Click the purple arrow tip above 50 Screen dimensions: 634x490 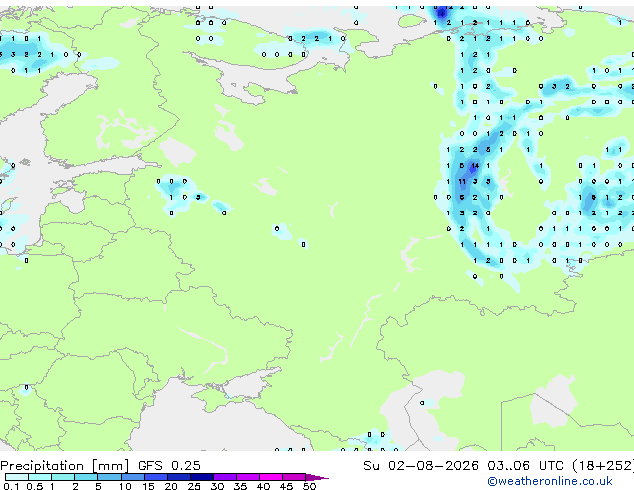point(317,477)
